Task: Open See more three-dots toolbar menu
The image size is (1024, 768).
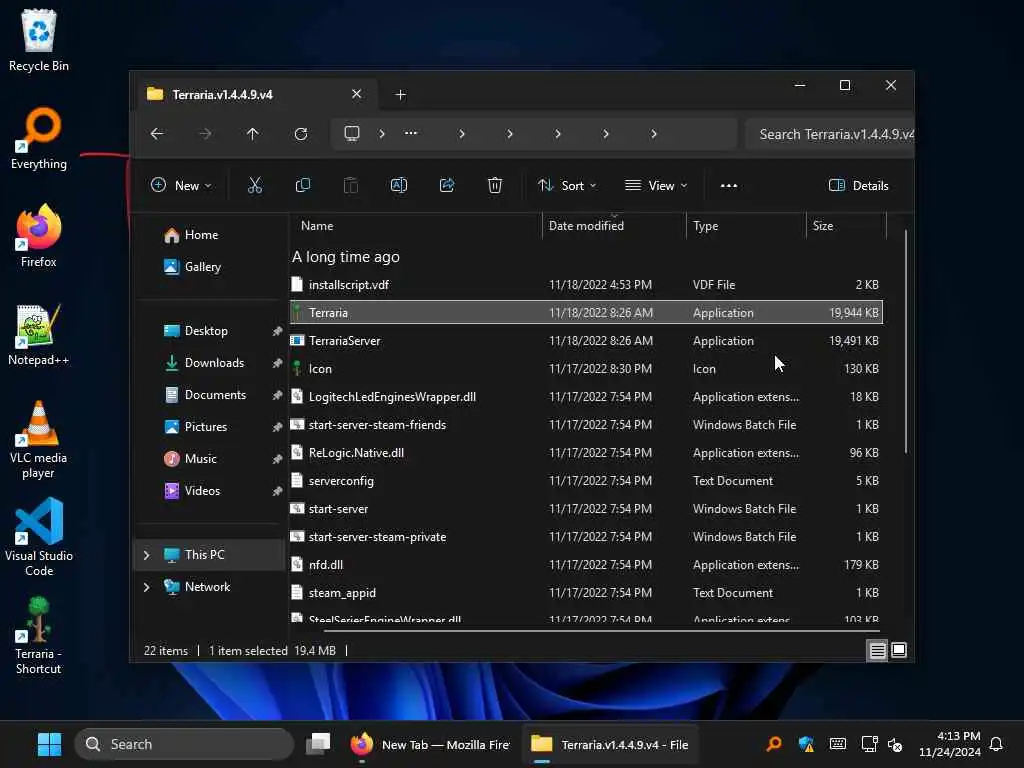Action: coord(729,185)
